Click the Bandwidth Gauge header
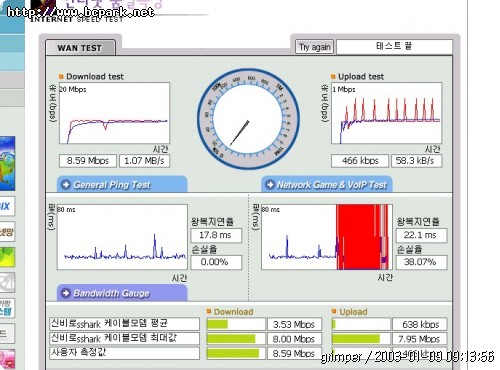Viewport: 500px width, 370px height. click(x=122, y=293)
